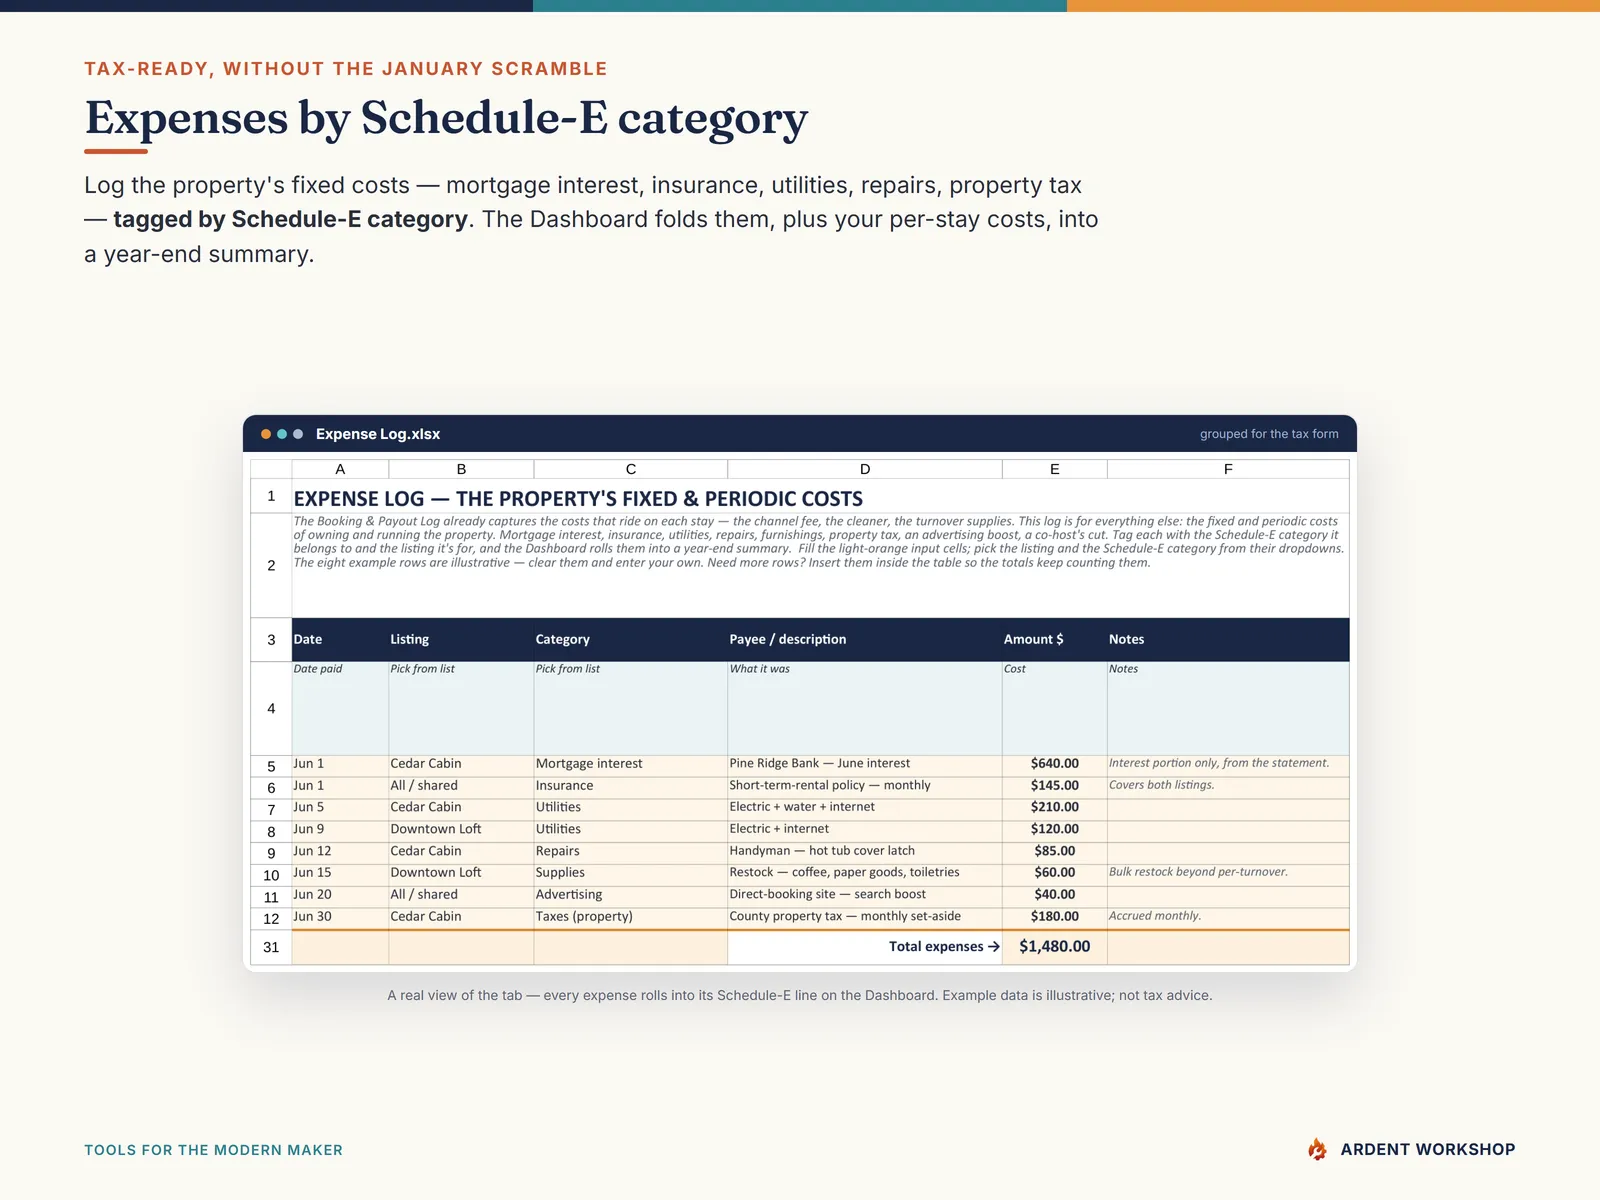
Task: Click 'TOOLS FOR THE MODERN MAKER' footer text
Action: (x=213, y=1150)
